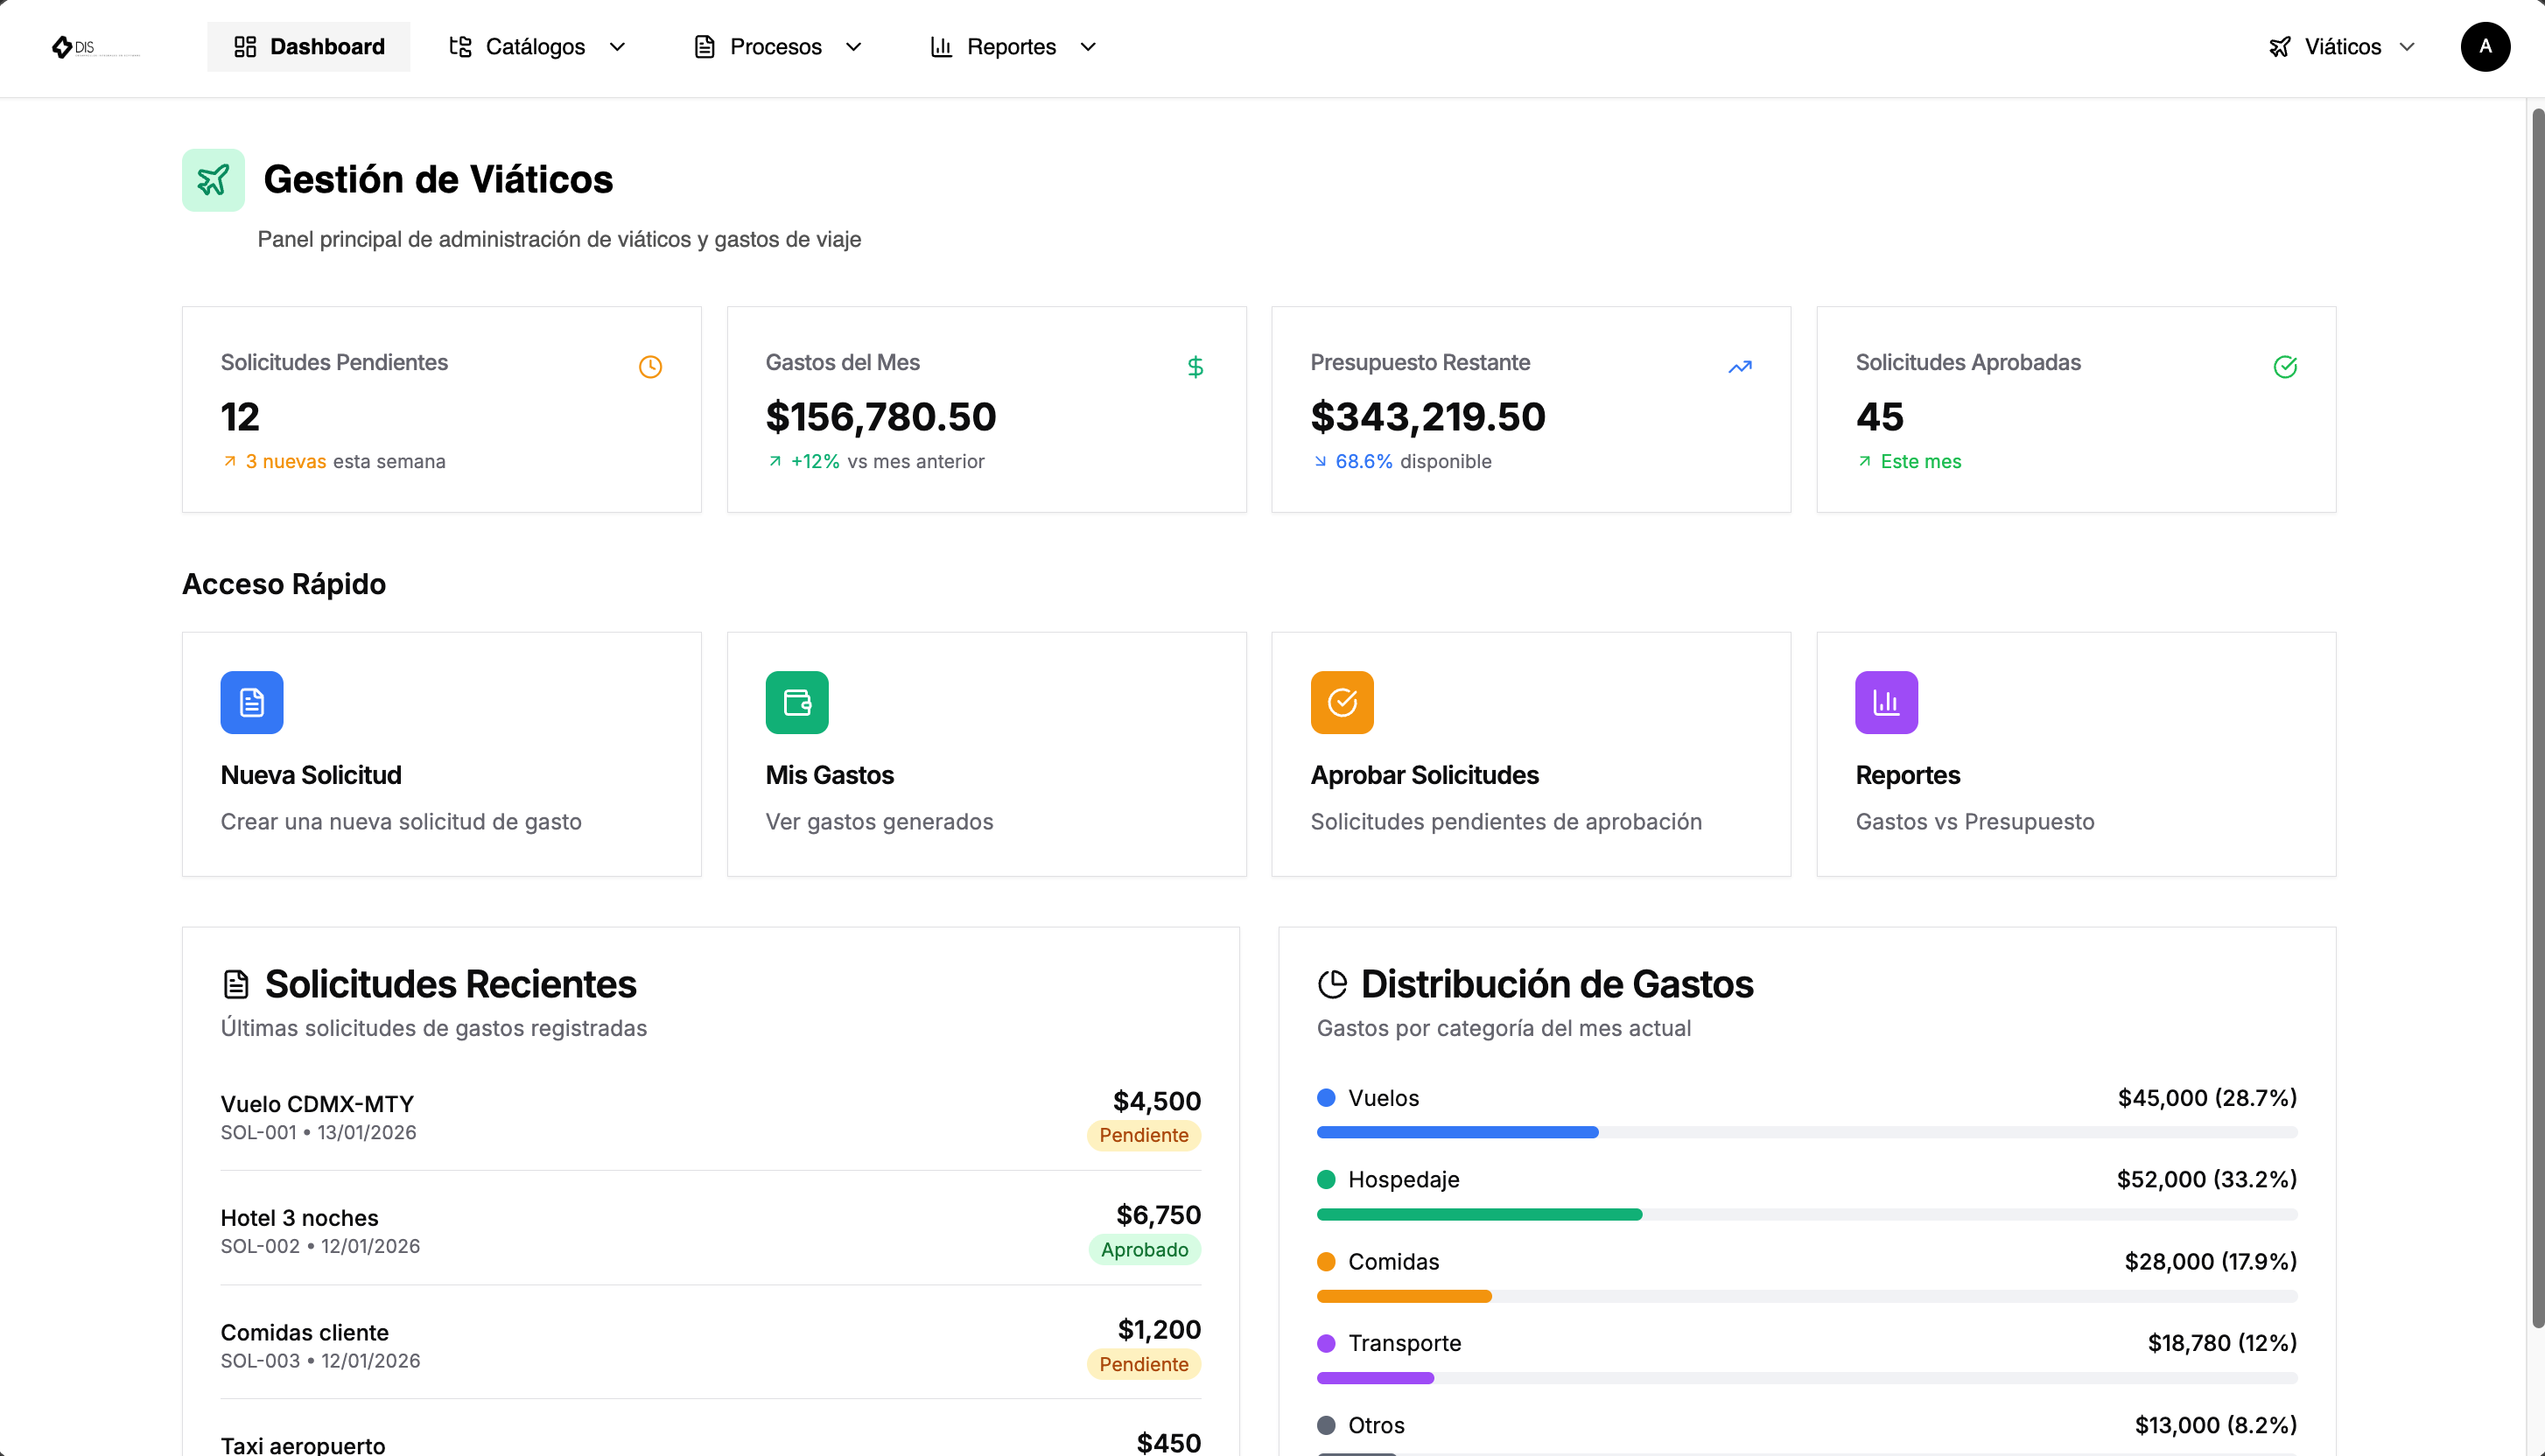
Task: Click the blue Vuelos progress bar
Action: [1457, 1132]
